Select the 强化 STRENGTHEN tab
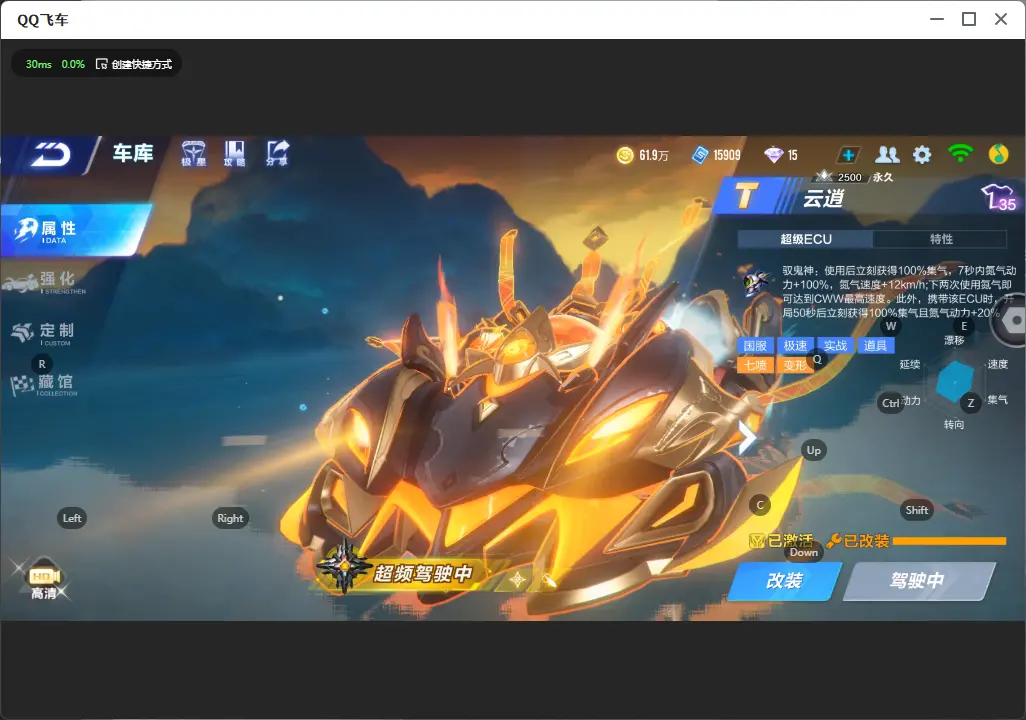 tap(46, 282)
